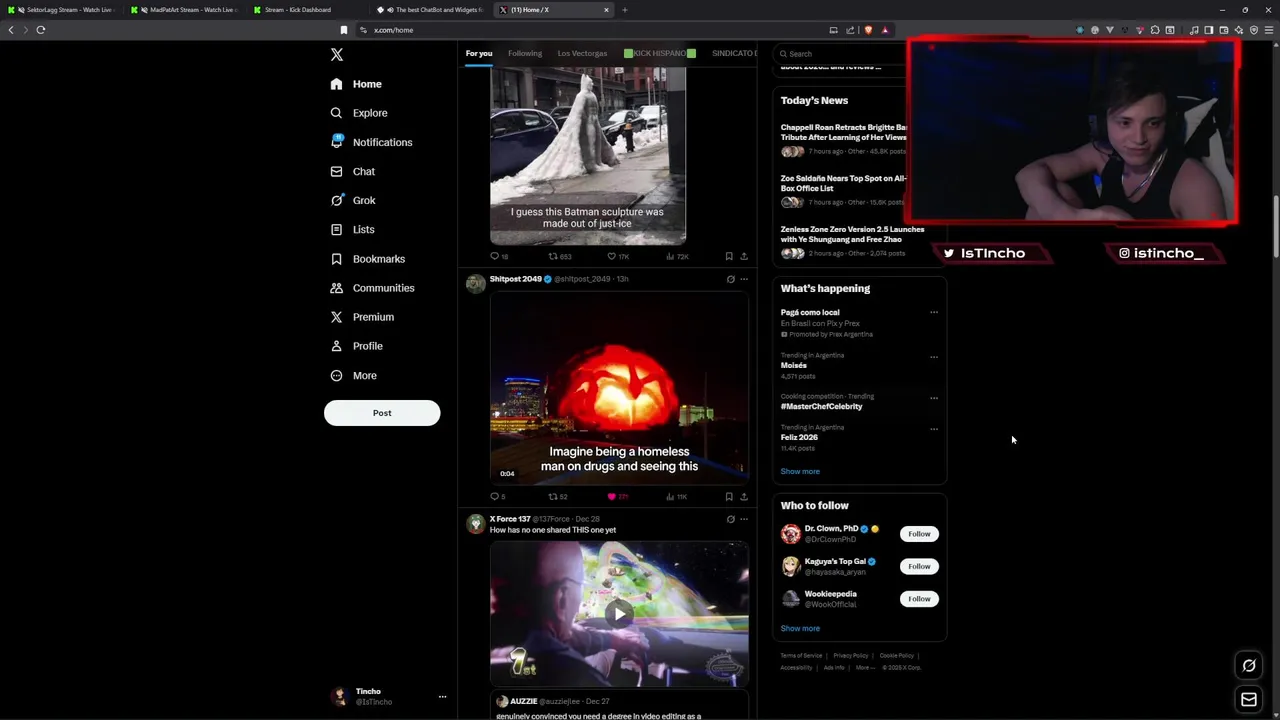Bookmark the Batman sculpture post
The image size is (1280, 720).
[729, 256]
